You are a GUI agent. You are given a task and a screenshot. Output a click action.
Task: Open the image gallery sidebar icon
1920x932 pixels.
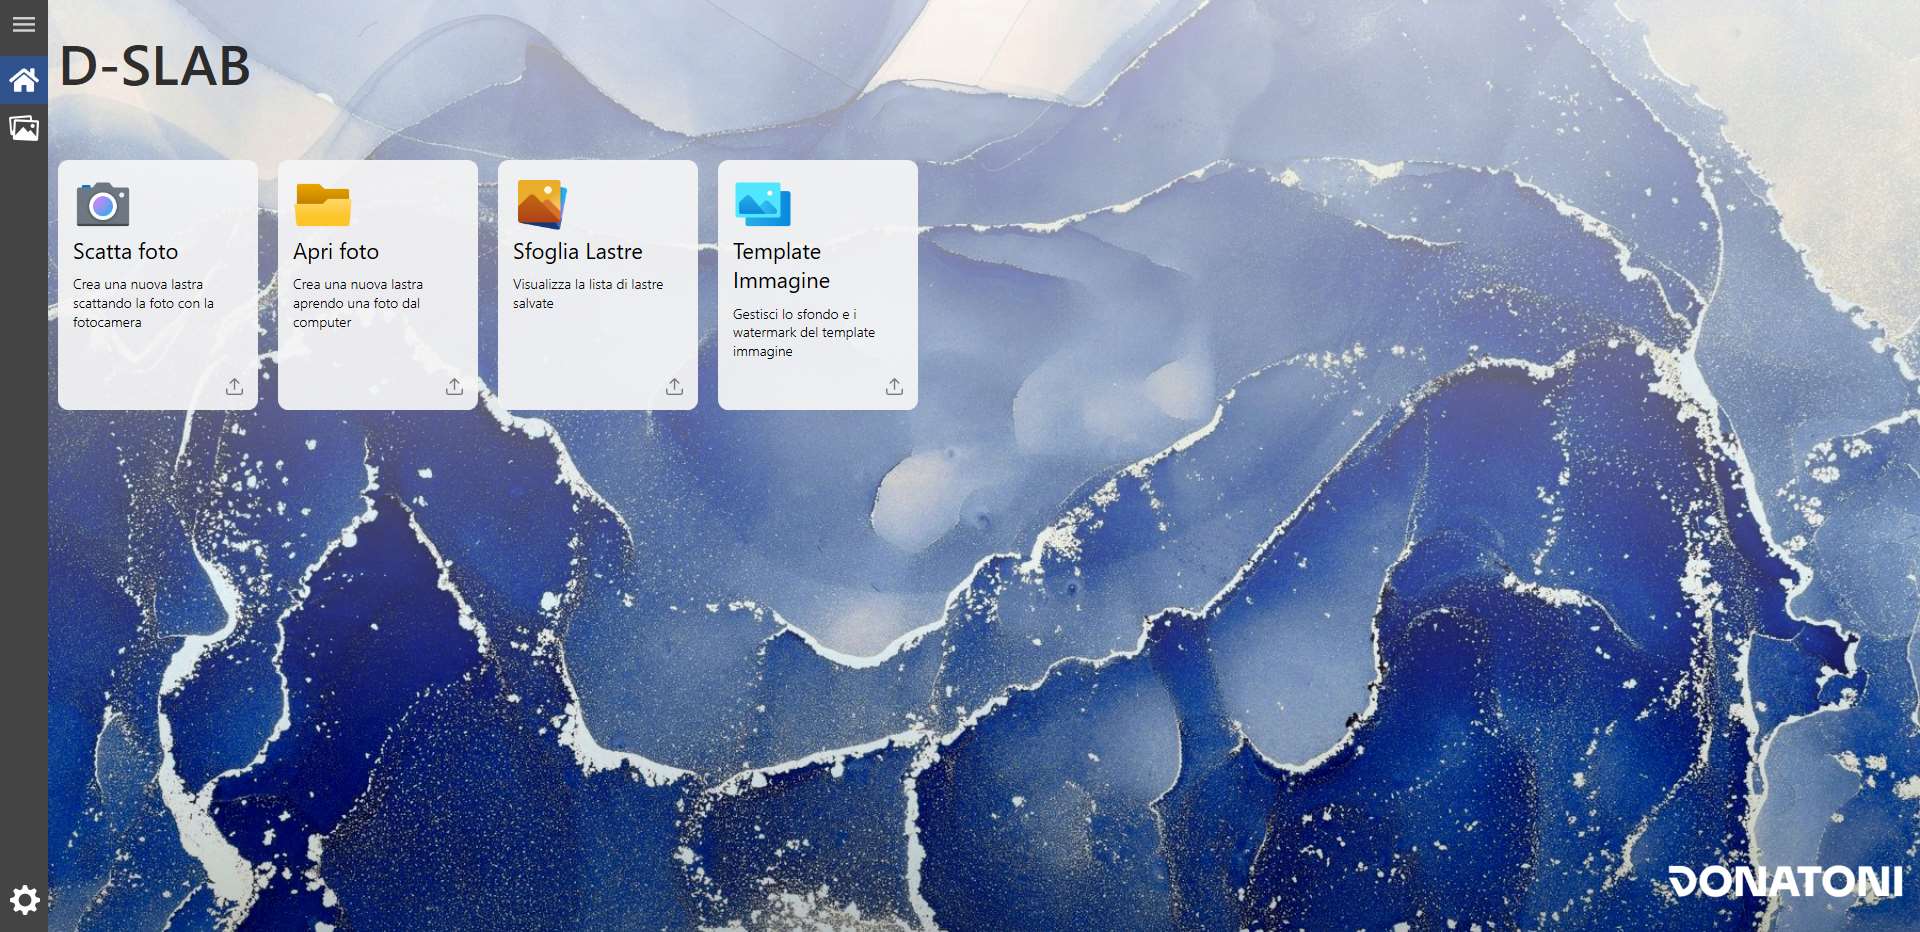(24, 128)
